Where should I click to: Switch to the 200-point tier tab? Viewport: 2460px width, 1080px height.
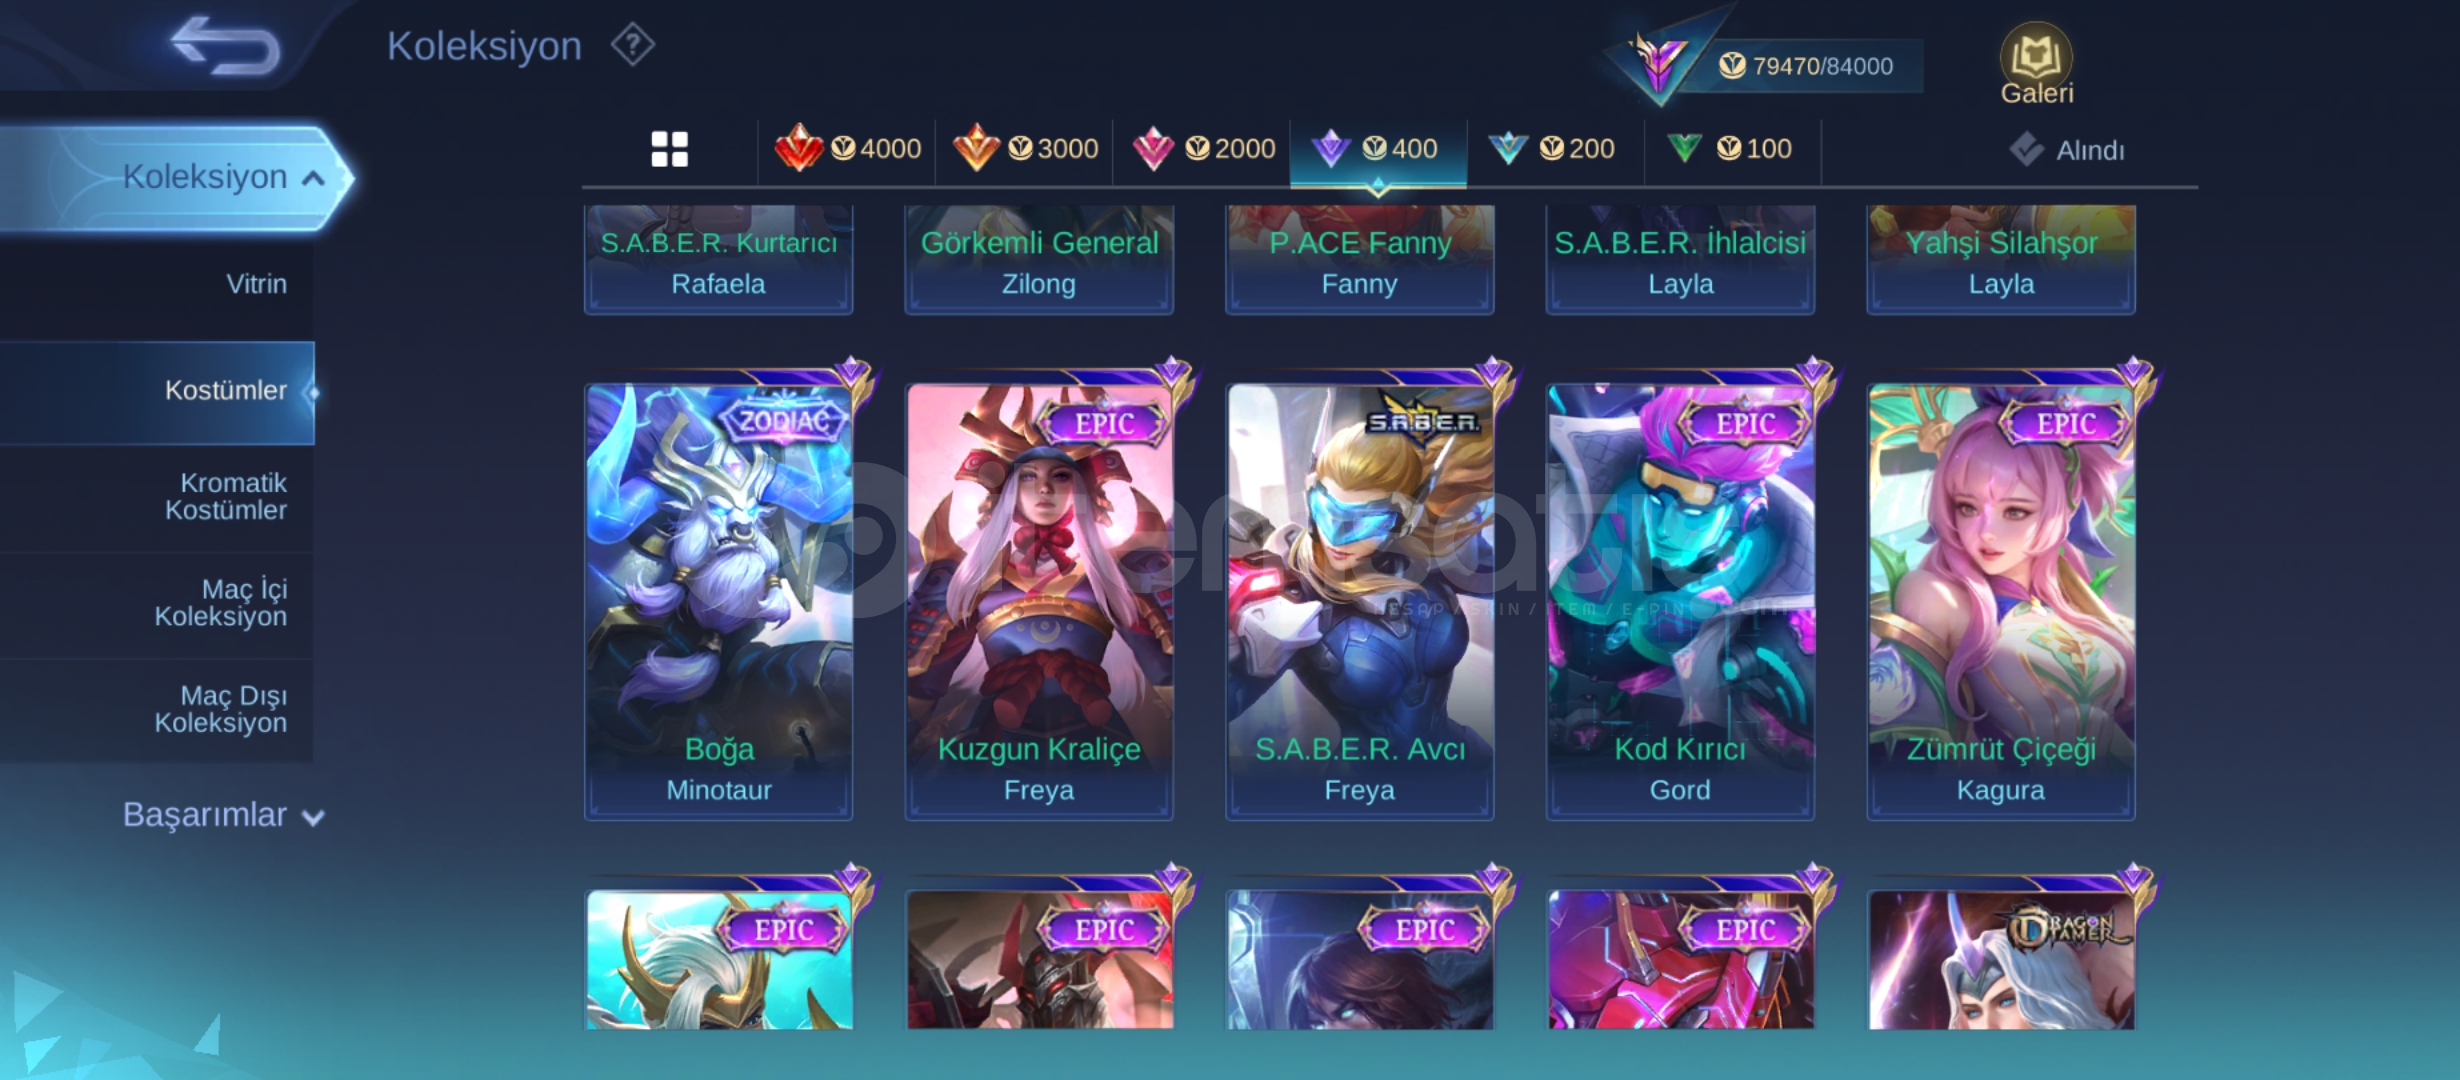point(1554,149)
